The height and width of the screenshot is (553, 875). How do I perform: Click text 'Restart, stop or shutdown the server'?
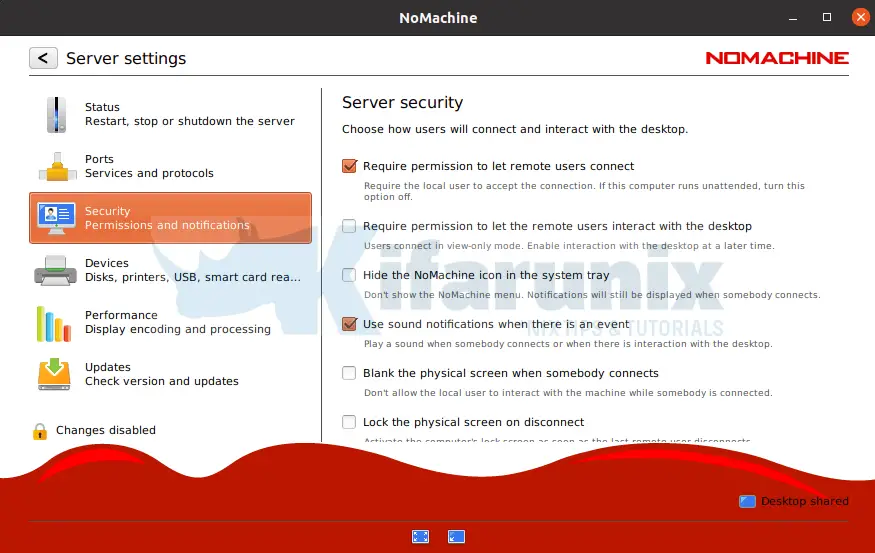pyautogui.click(x=190, y=121)
